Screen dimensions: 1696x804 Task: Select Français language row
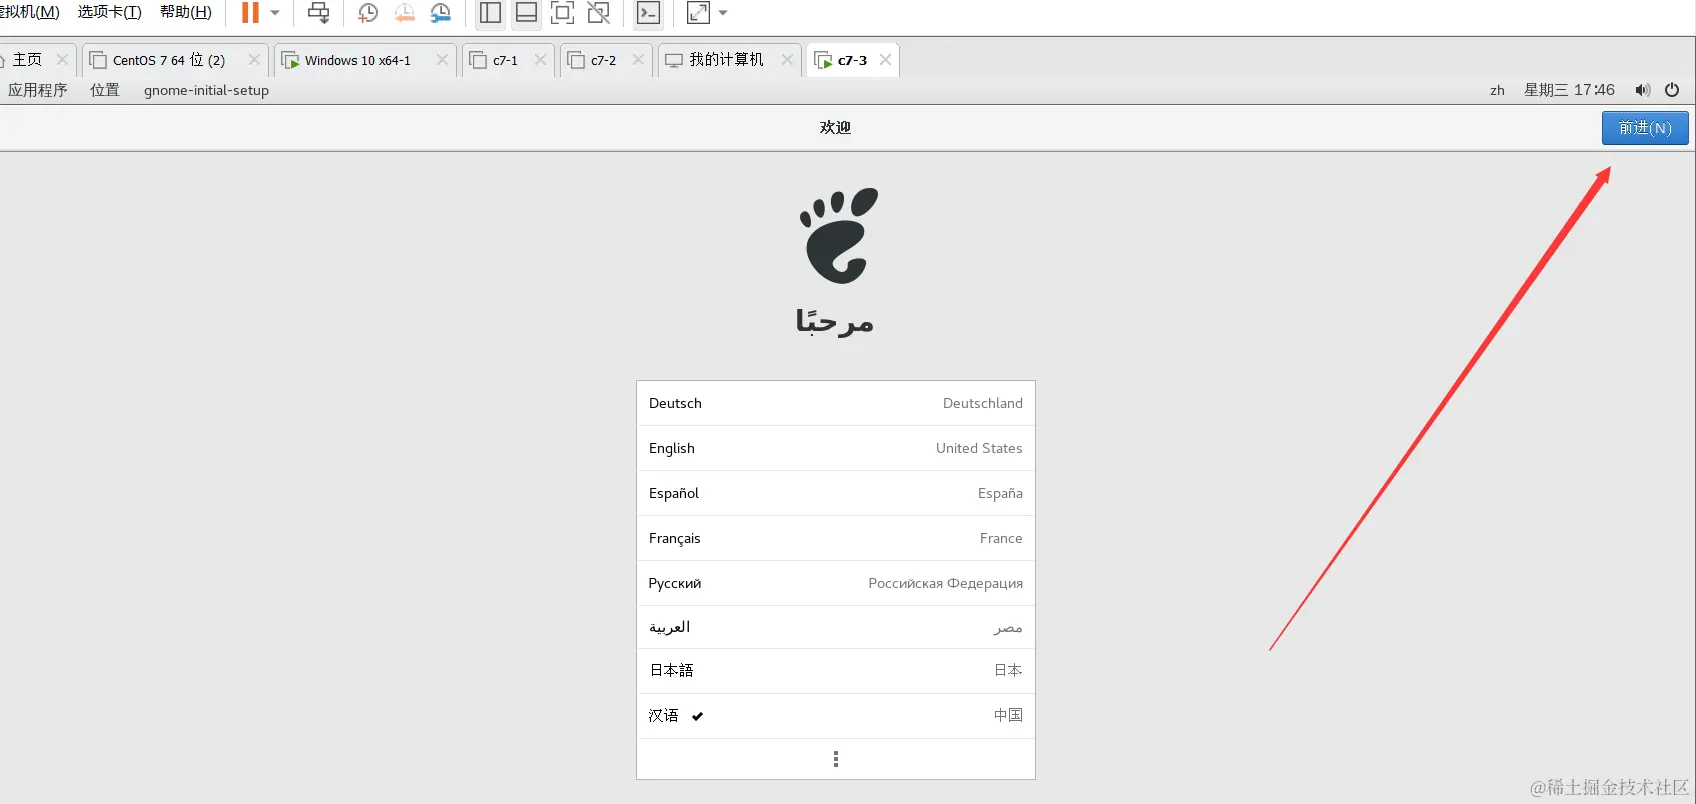point(836,538)
